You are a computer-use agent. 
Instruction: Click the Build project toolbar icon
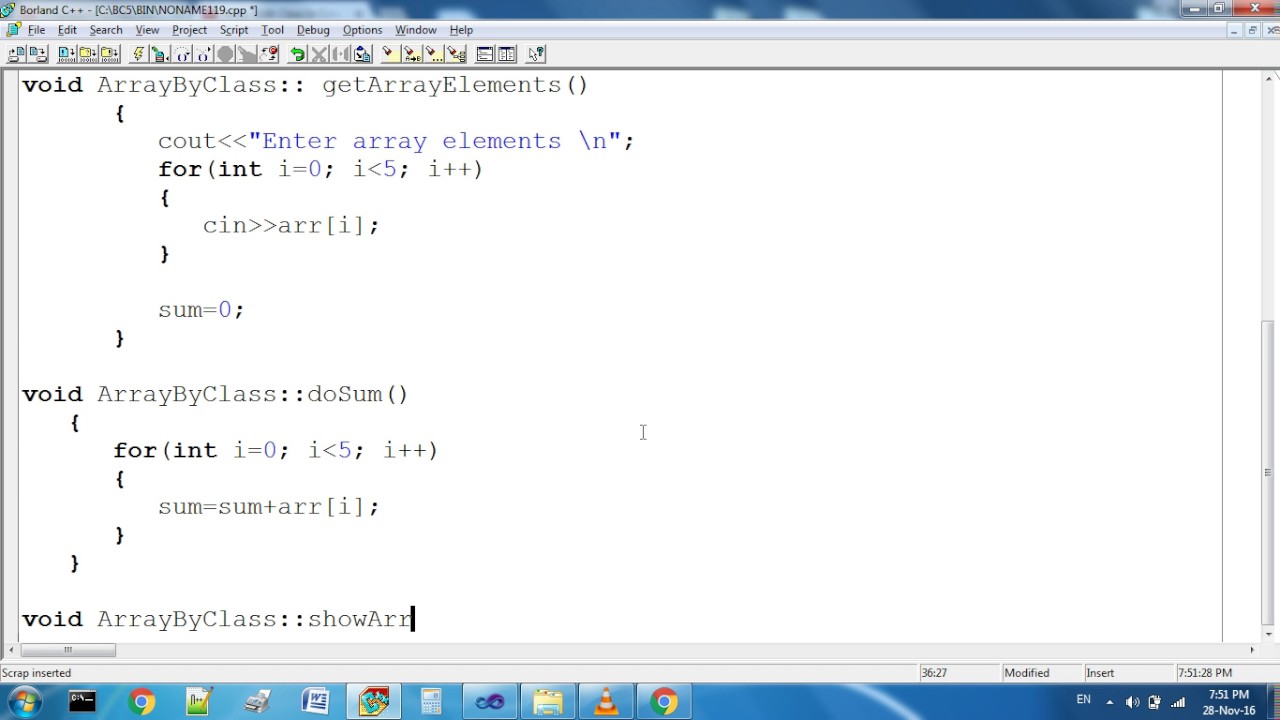(108, 54)
